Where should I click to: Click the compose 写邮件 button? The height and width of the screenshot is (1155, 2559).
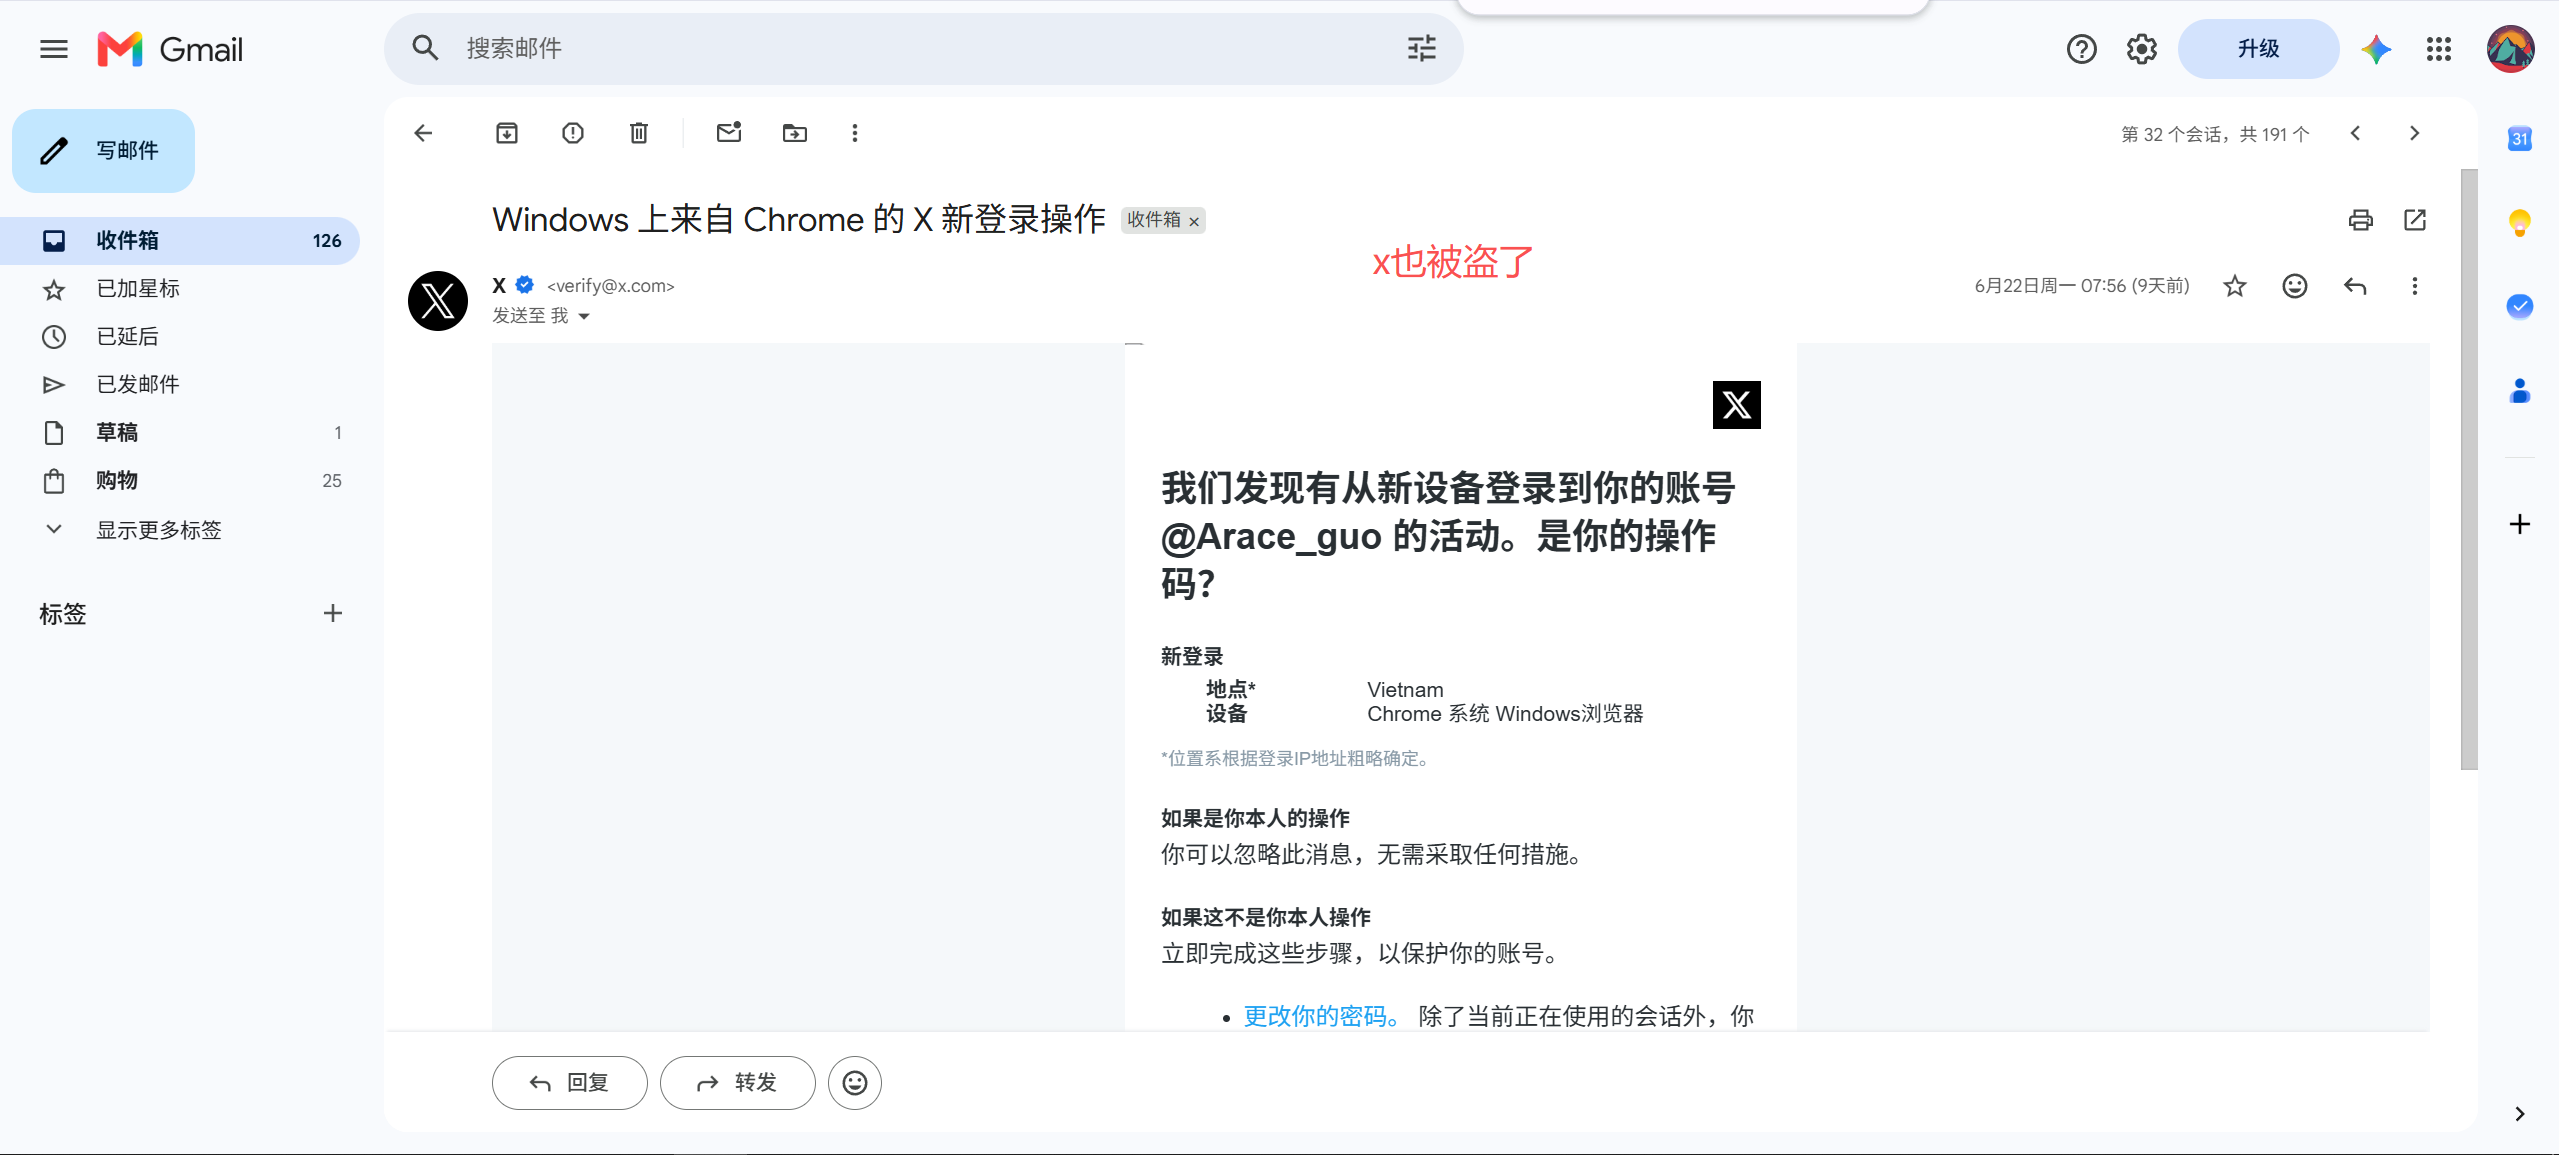(103, 151)
